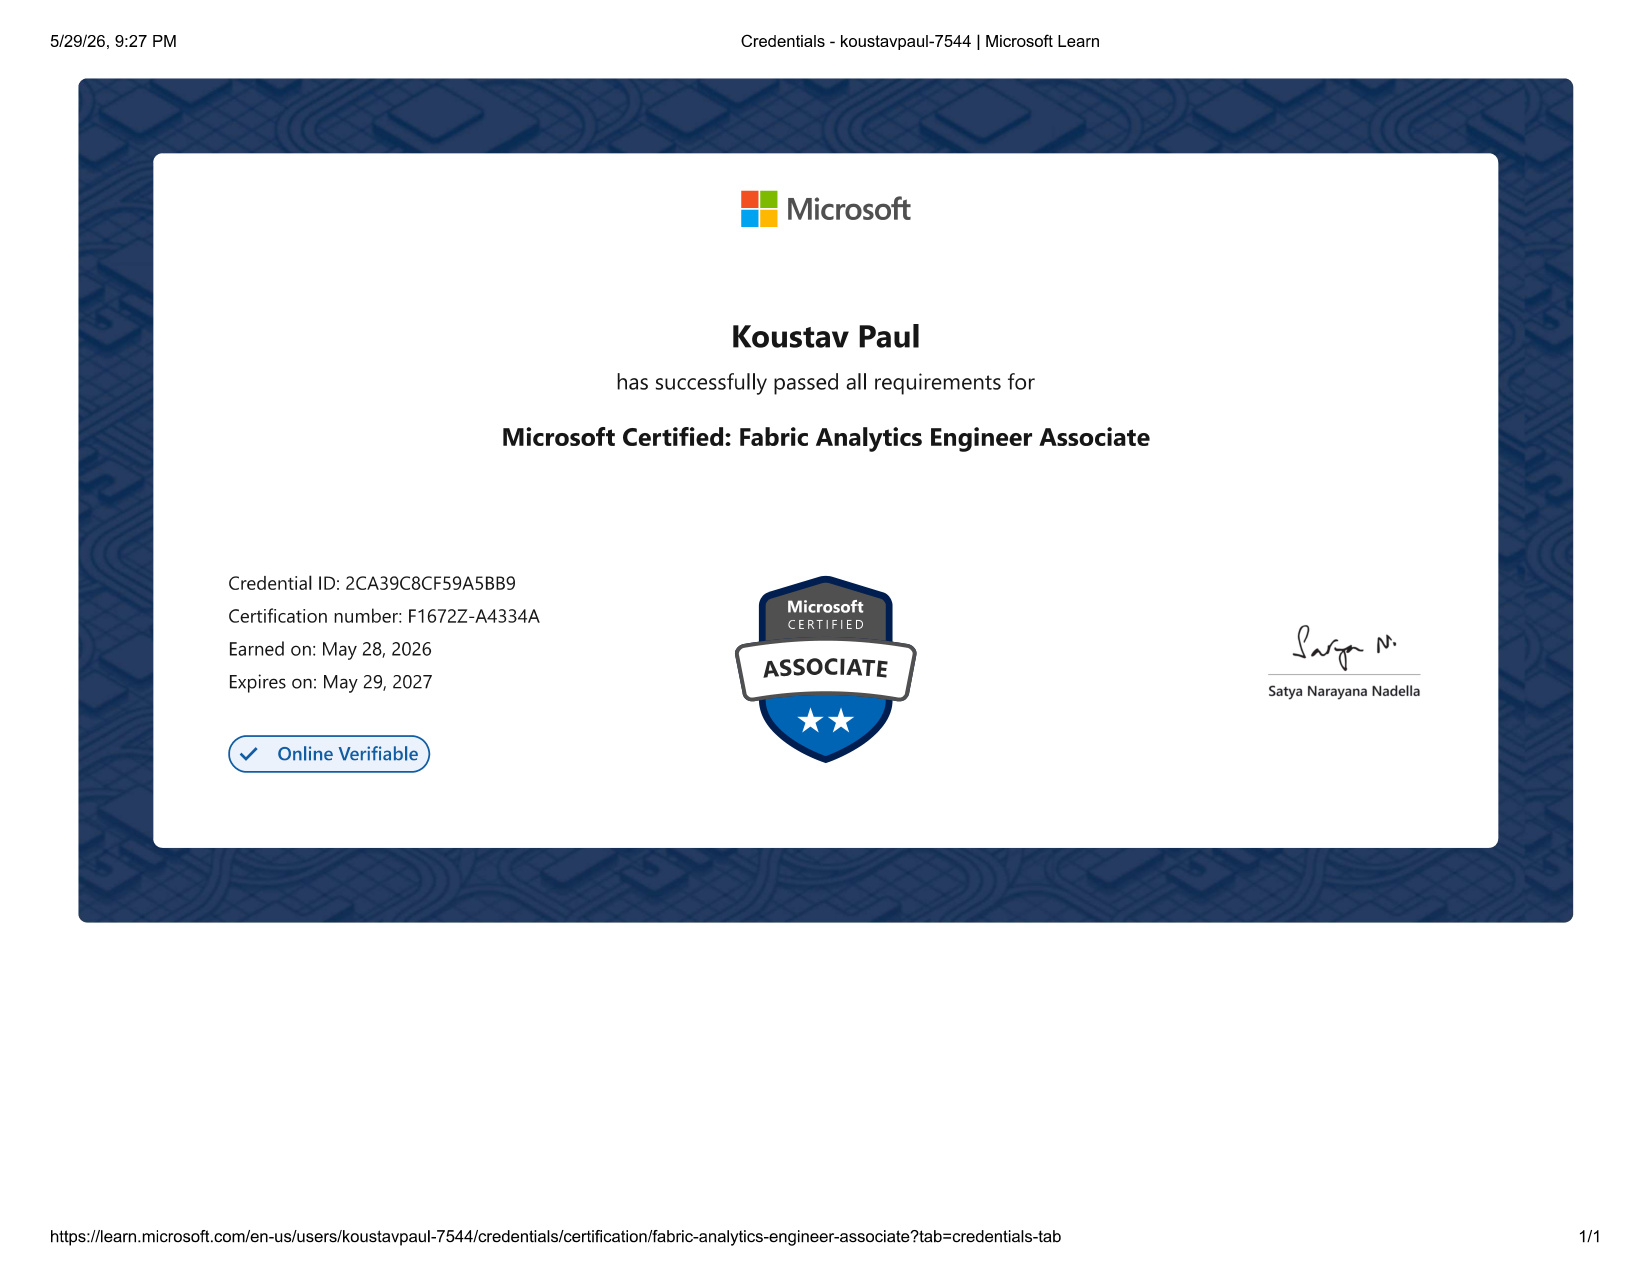The width and height of the screenshot is (1650, 1275).
Task: Click the Fabric Analytics Engineer Associate title
Action: pos(825,438)
